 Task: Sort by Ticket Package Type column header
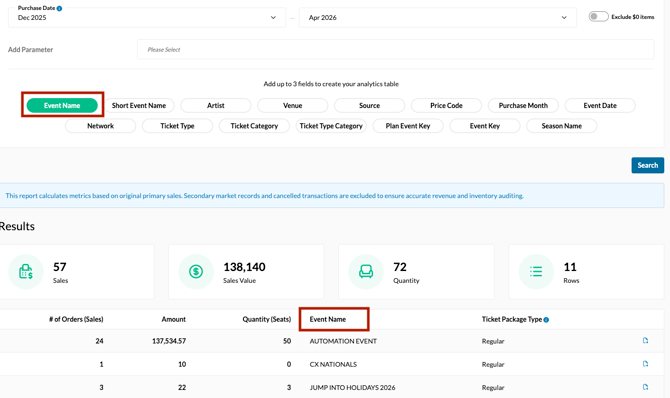coord(512,319)
